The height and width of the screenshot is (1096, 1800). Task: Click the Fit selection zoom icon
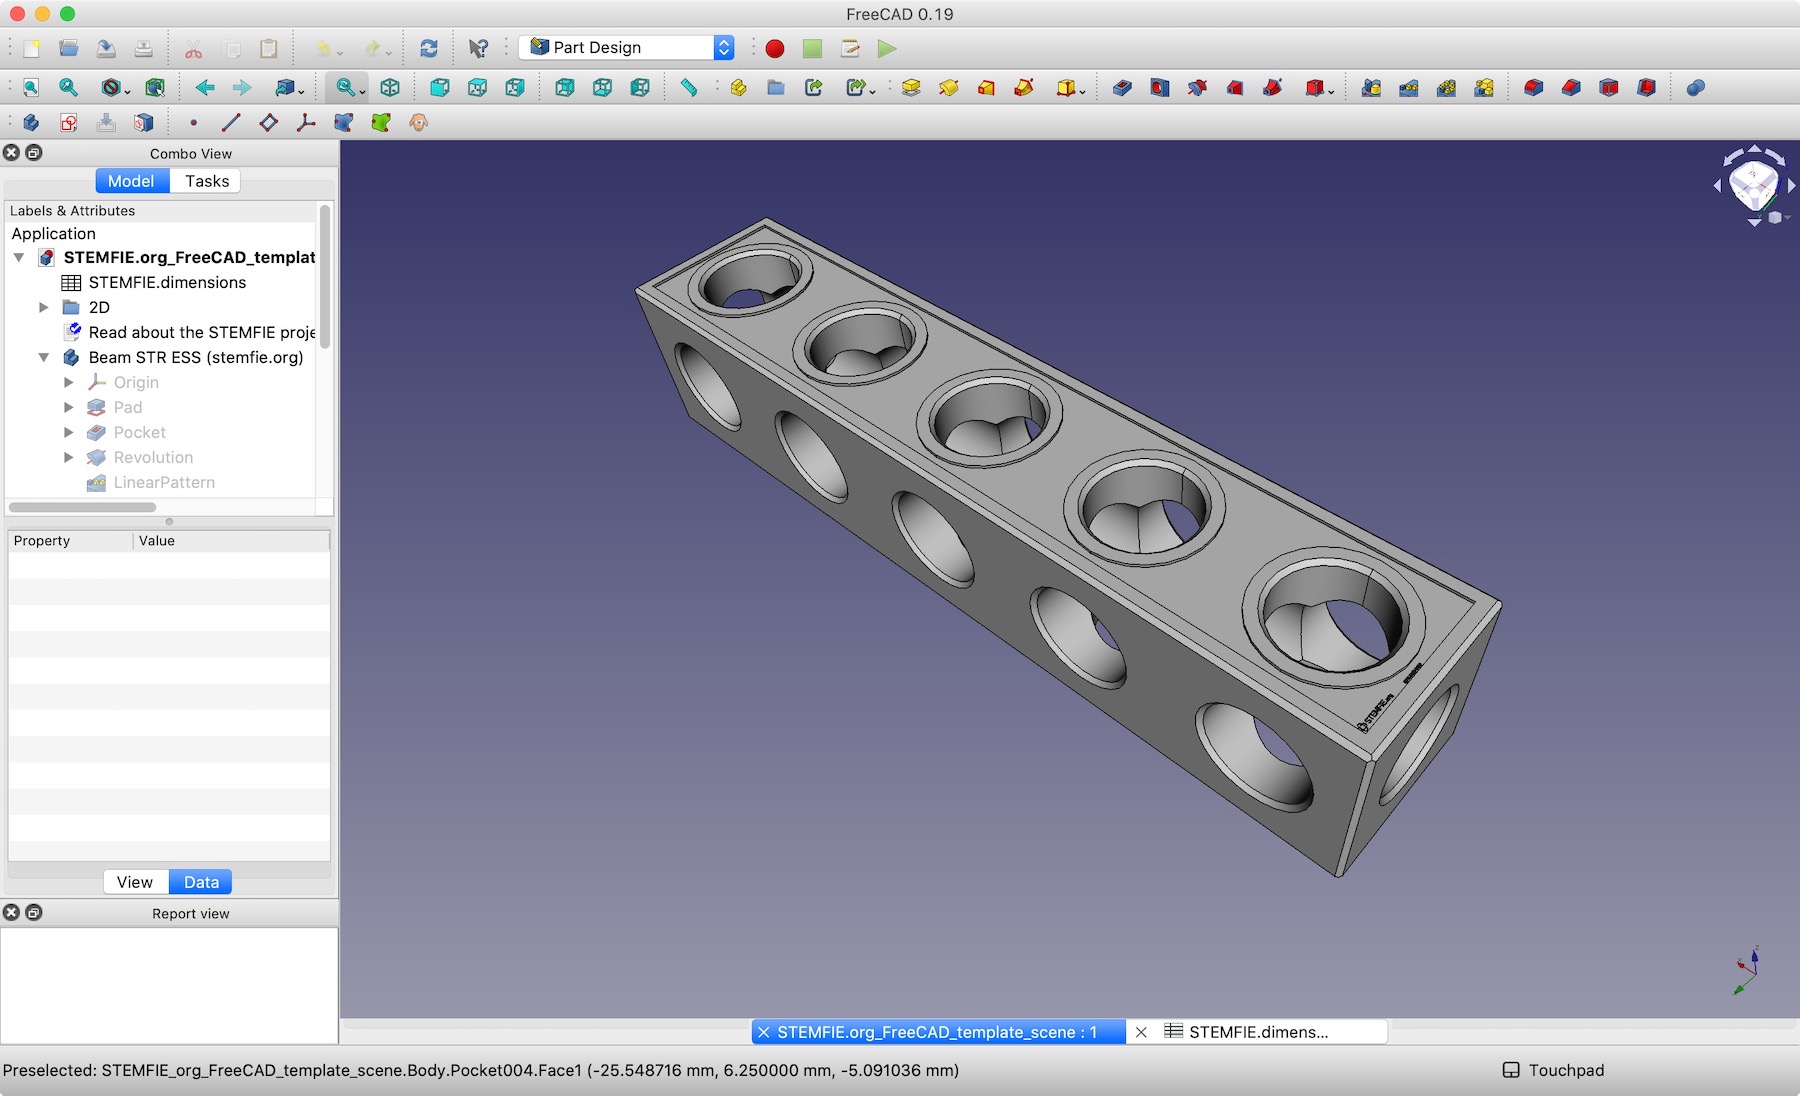click(x=68, y=88)
